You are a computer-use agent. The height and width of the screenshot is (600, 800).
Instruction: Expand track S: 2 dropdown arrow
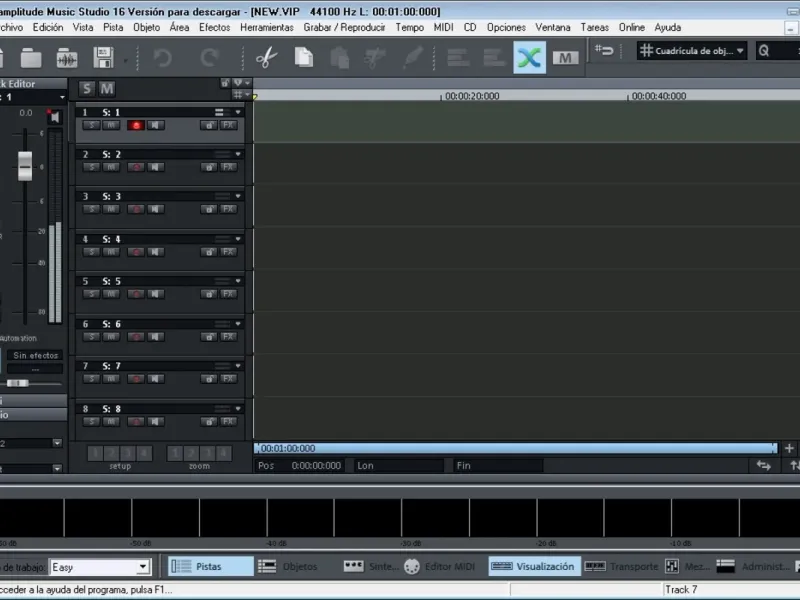238,154
